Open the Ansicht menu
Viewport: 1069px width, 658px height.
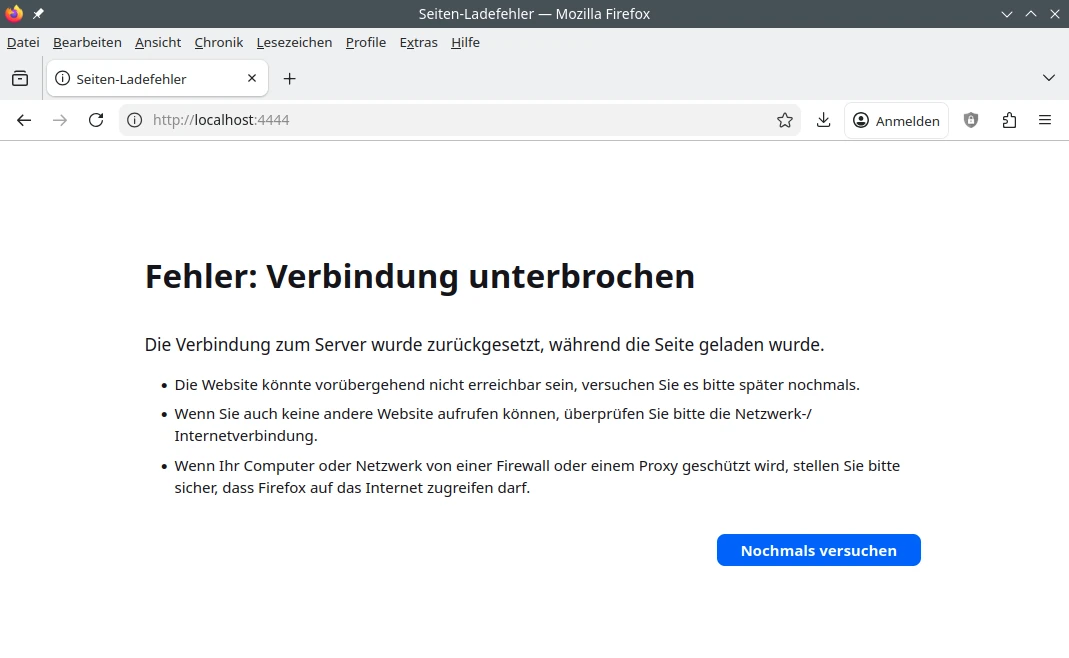[157, 42]
